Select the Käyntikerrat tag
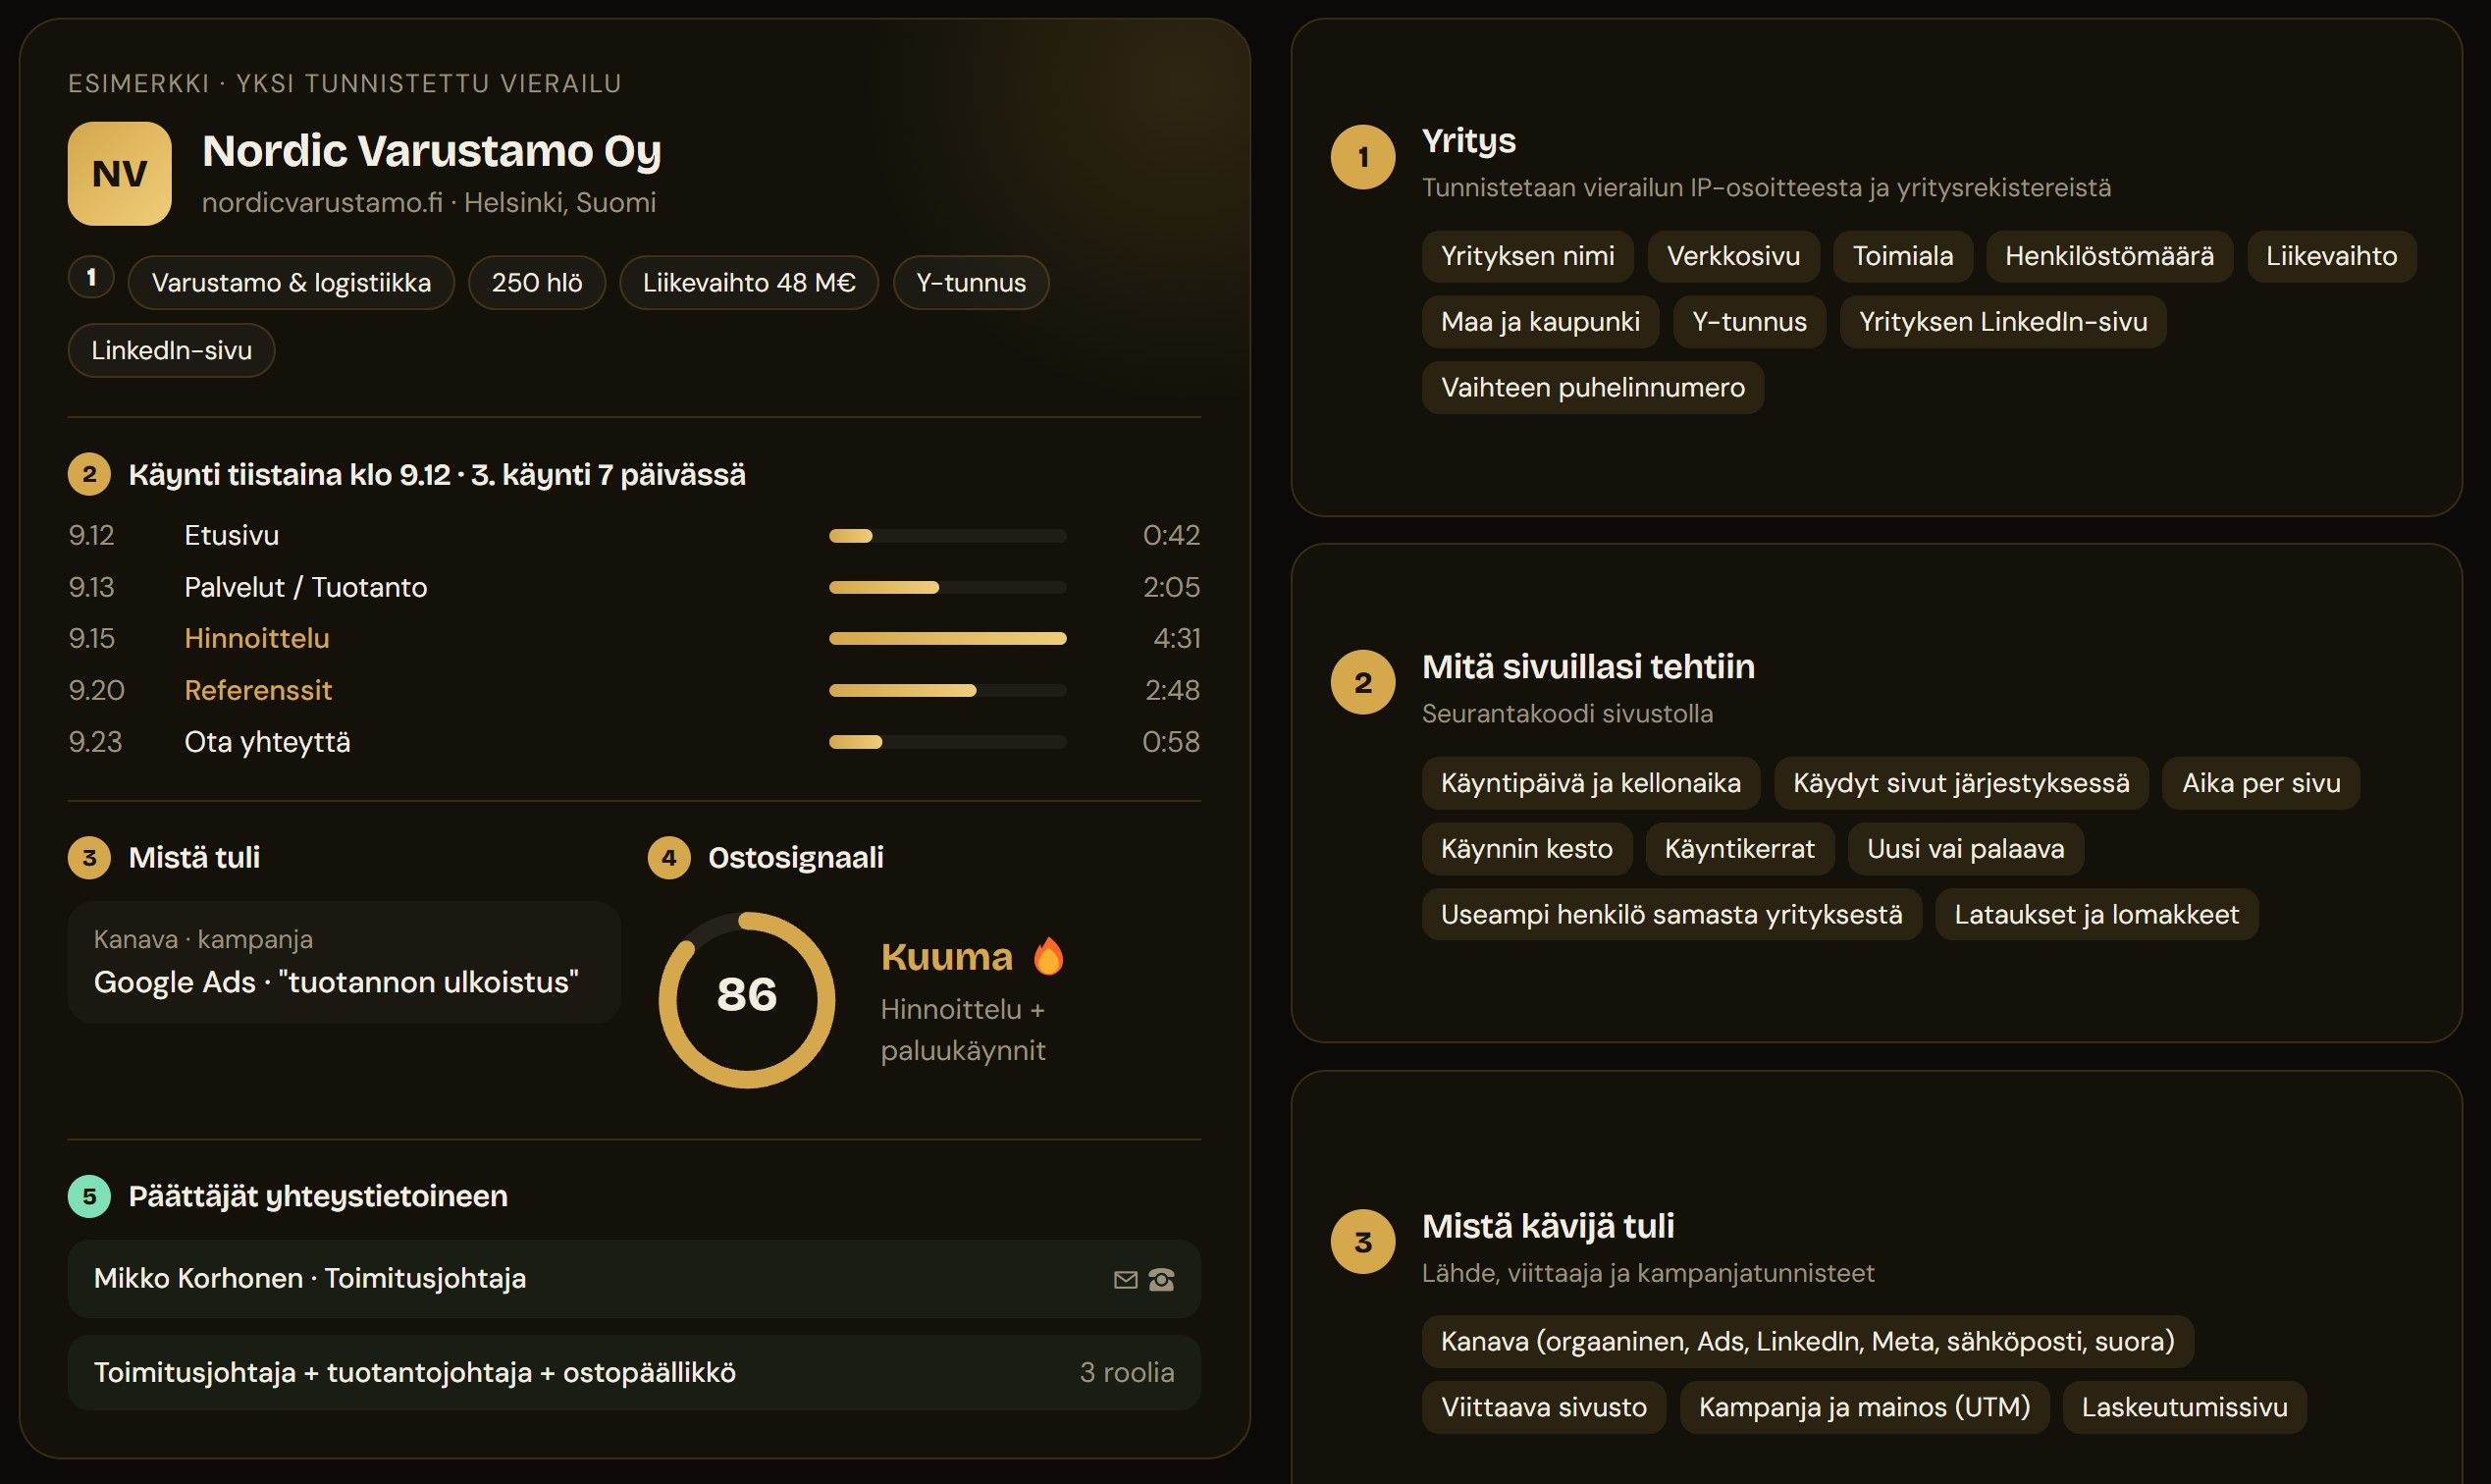Image resolution: width=2491 pixels, height=1484 pixels. [x=1739, y=849]
